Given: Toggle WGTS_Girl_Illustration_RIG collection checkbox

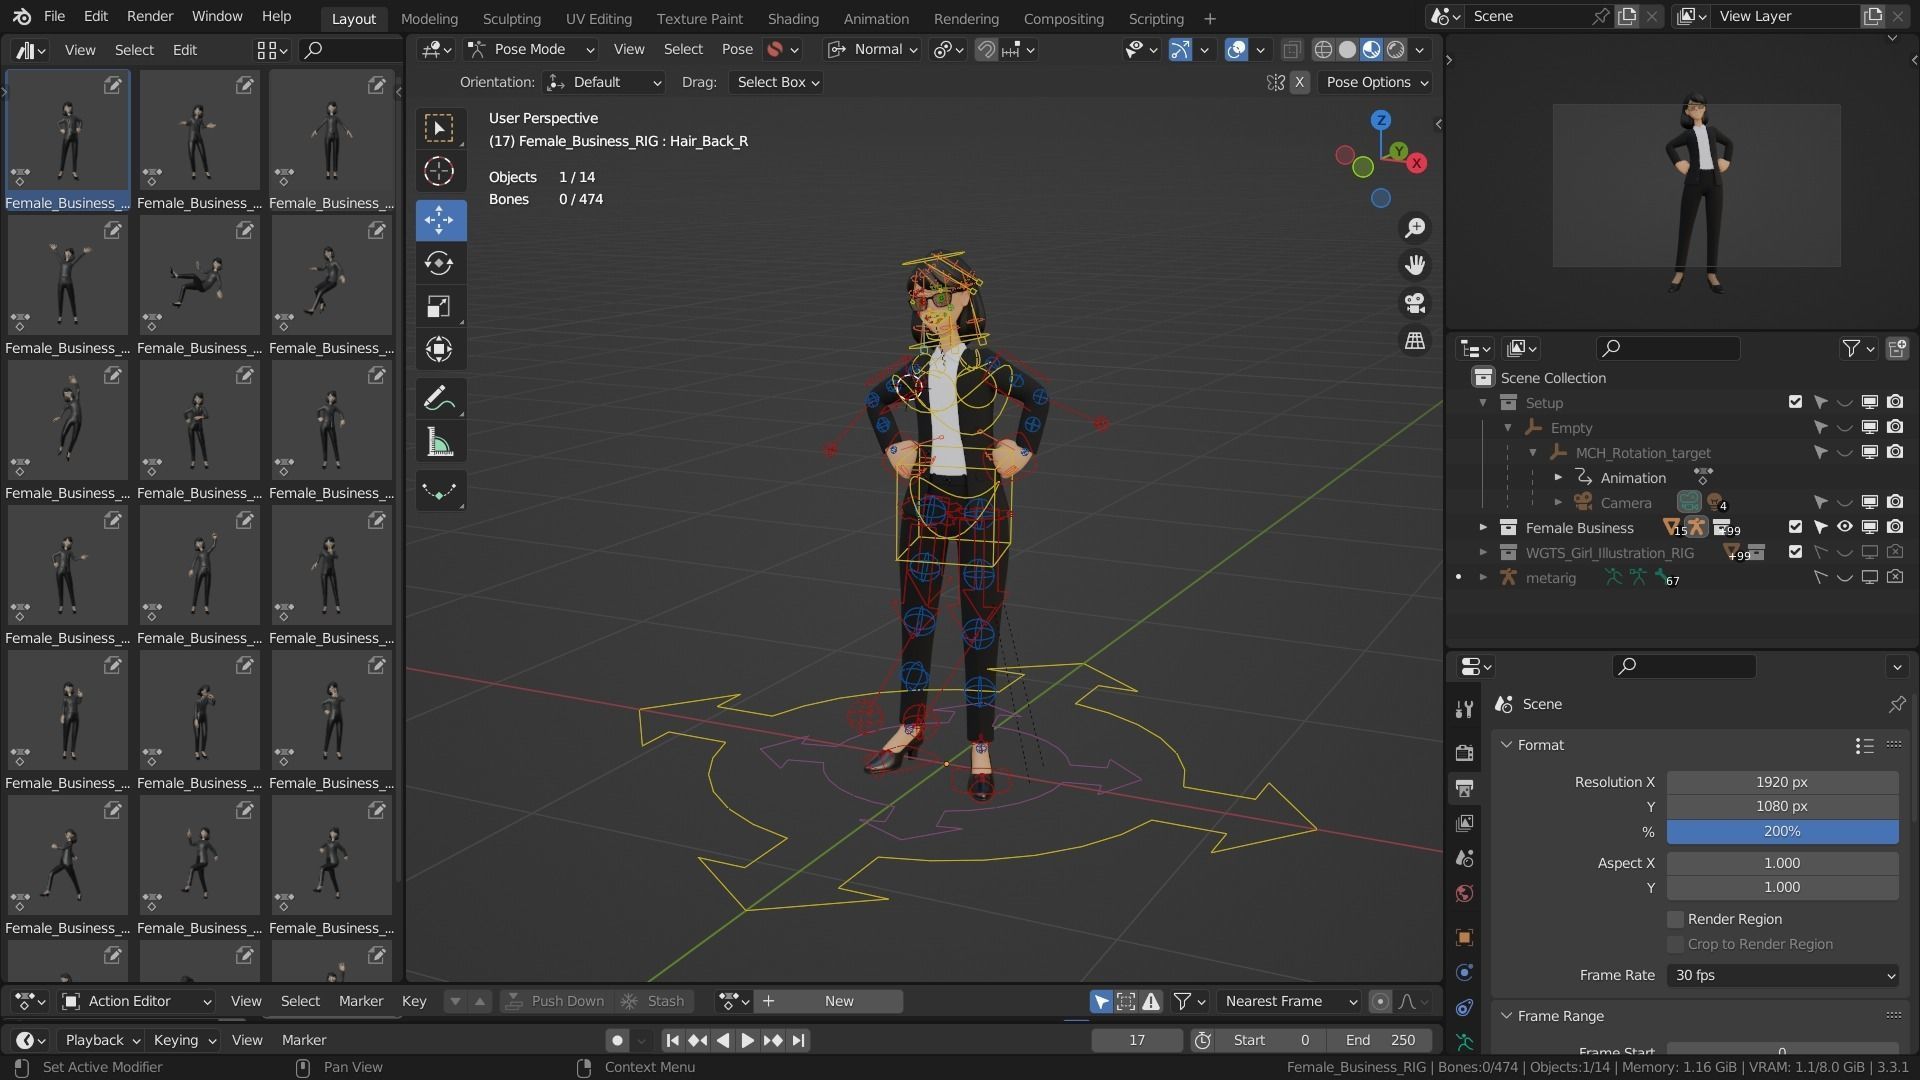Looking at the screenshot, I should [x=1795, y=552].
